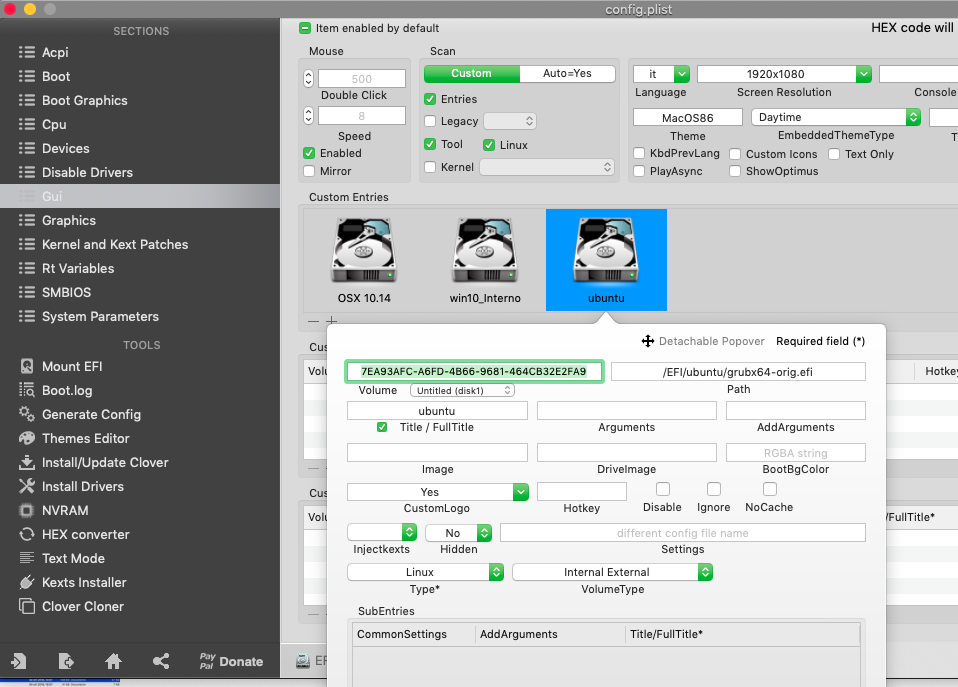Open the Type dropdown set to Linux
The image size is (958, 687).
[x=425, y=572]
